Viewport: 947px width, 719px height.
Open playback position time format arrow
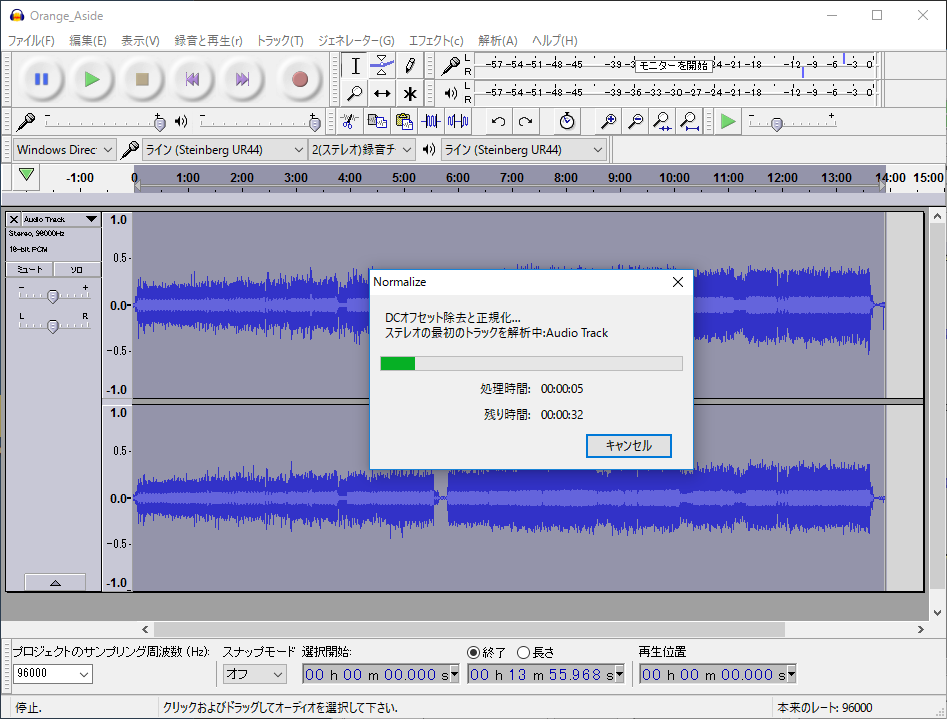point(791,674)
